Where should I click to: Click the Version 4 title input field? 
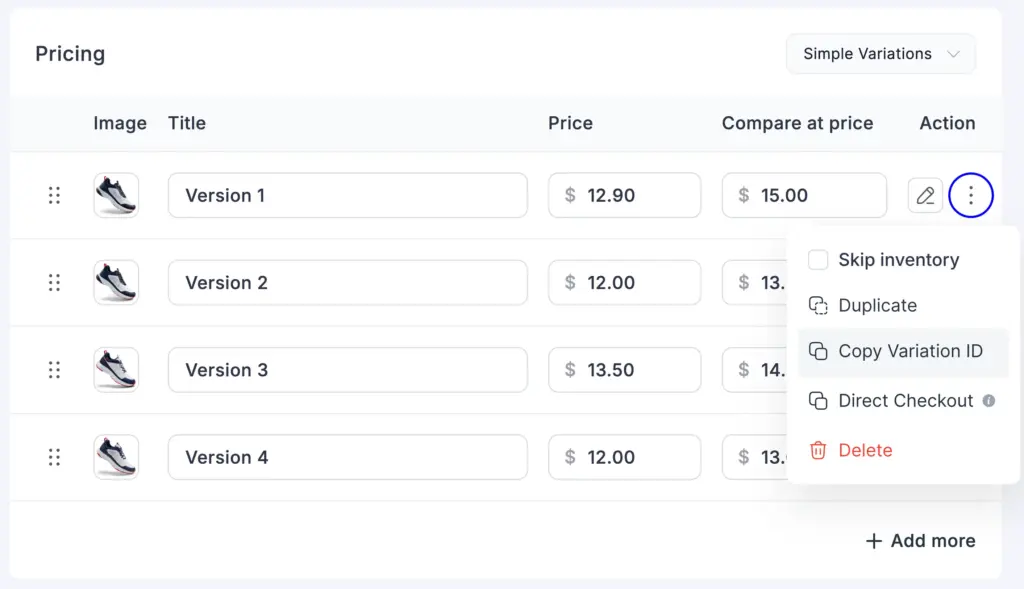coord(347,457)
